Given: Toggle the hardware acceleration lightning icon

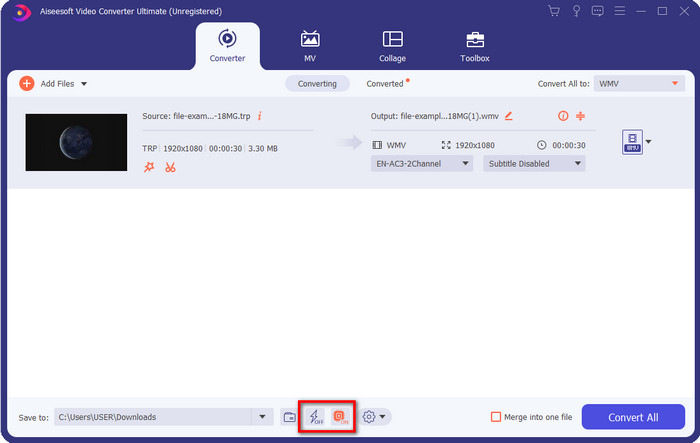Looking at the screenshot, I should pyautogui.click(x=315, y=416).
